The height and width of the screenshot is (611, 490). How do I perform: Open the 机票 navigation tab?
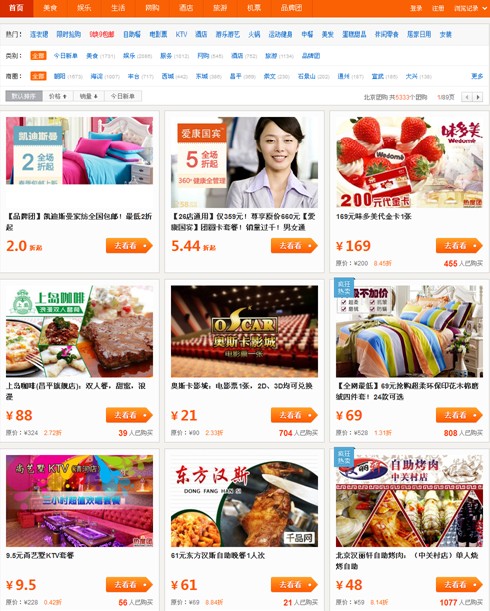tap(254, 8)
